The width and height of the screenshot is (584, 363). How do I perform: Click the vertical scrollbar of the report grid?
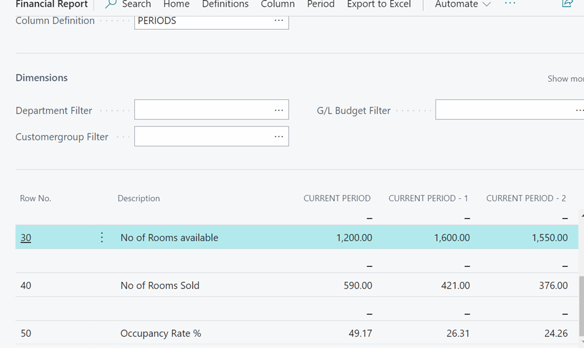(x=581, y=305)
